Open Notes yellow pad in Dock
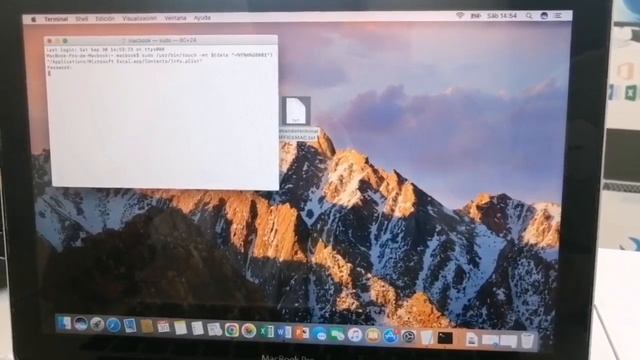The height and width of the screenshot is (360, 640). tap(180, 327)
